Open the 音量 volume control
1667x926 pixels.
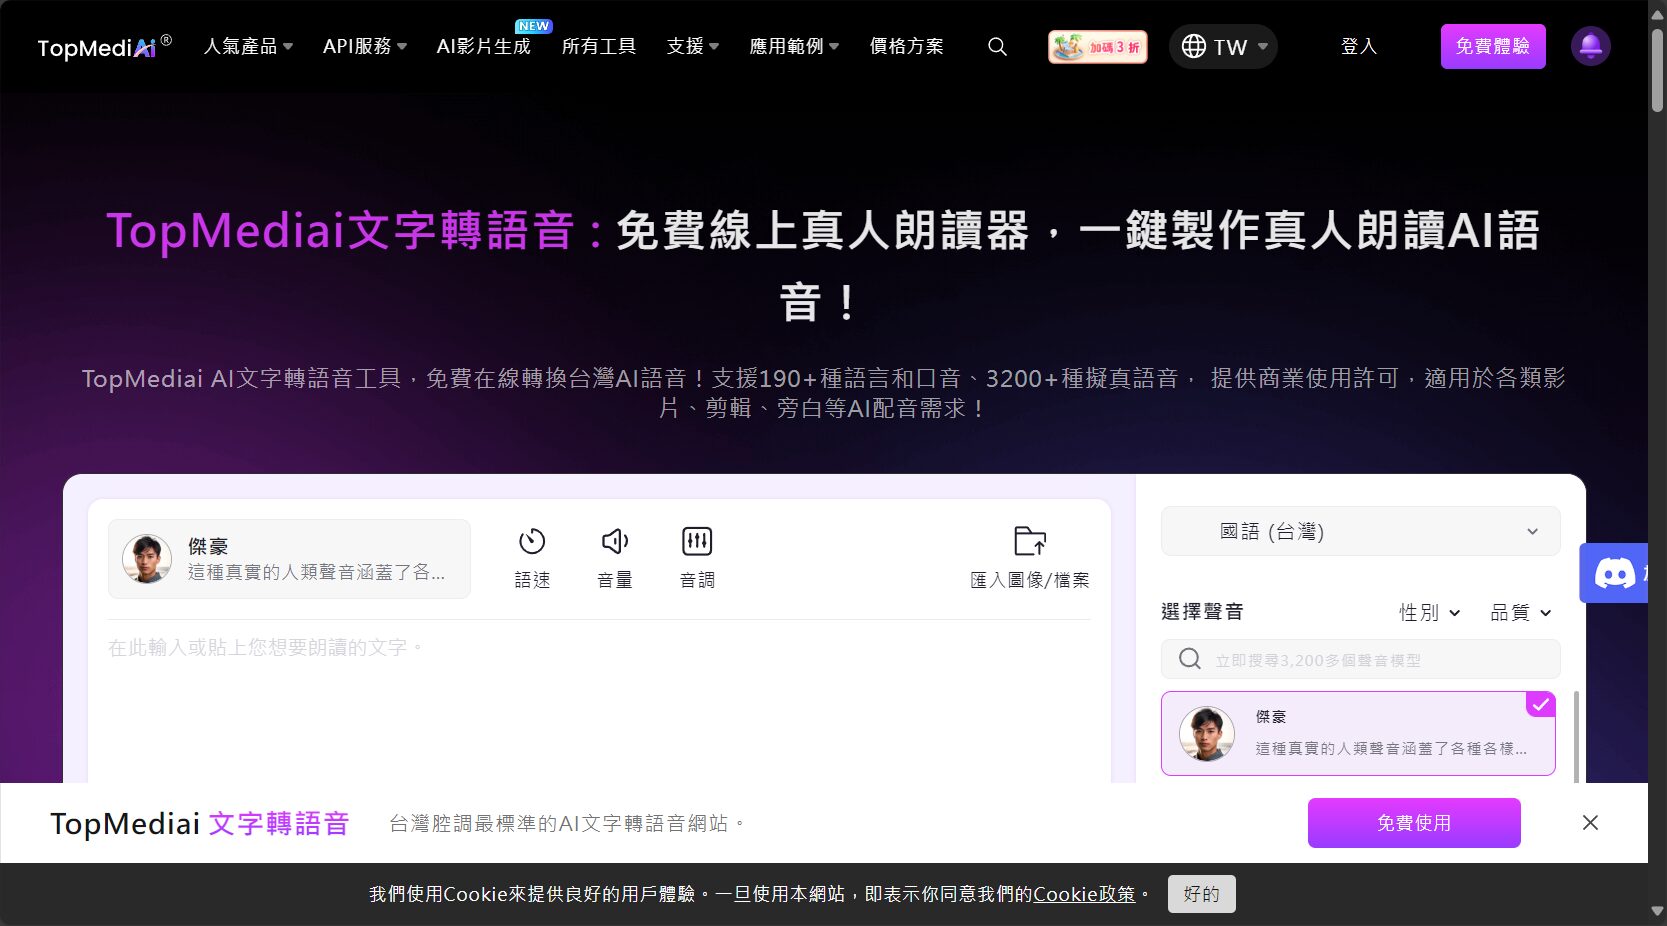[x=615, y=558]
